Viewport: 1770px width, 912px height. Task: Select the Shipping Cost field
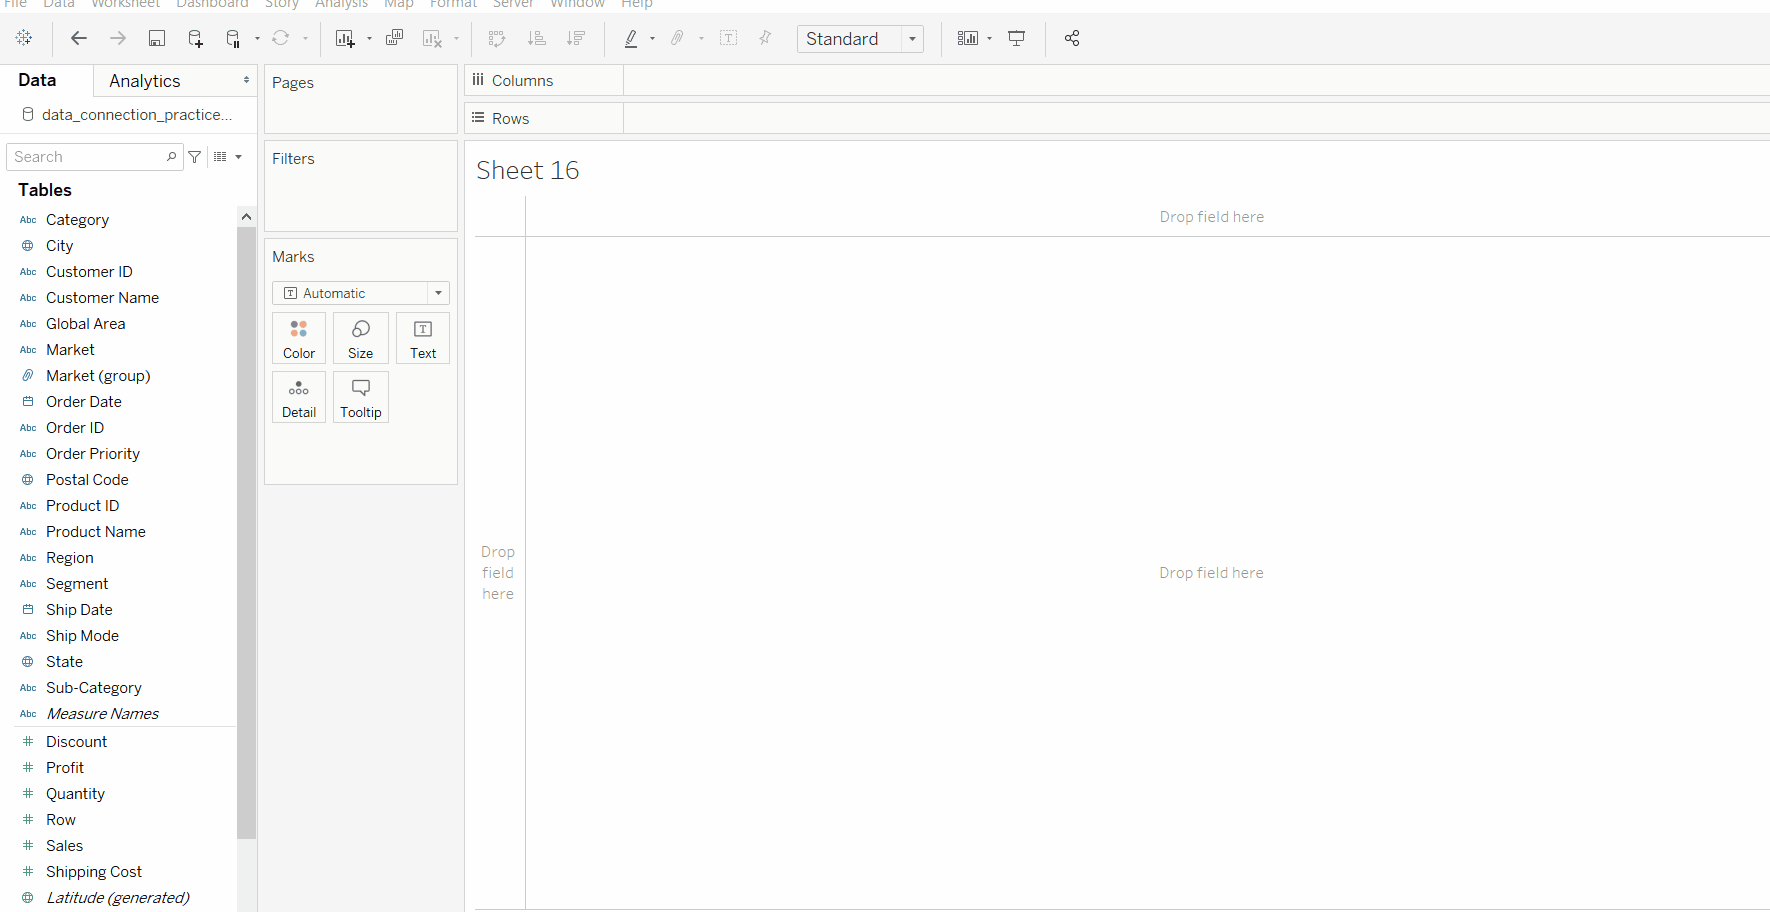94,872
